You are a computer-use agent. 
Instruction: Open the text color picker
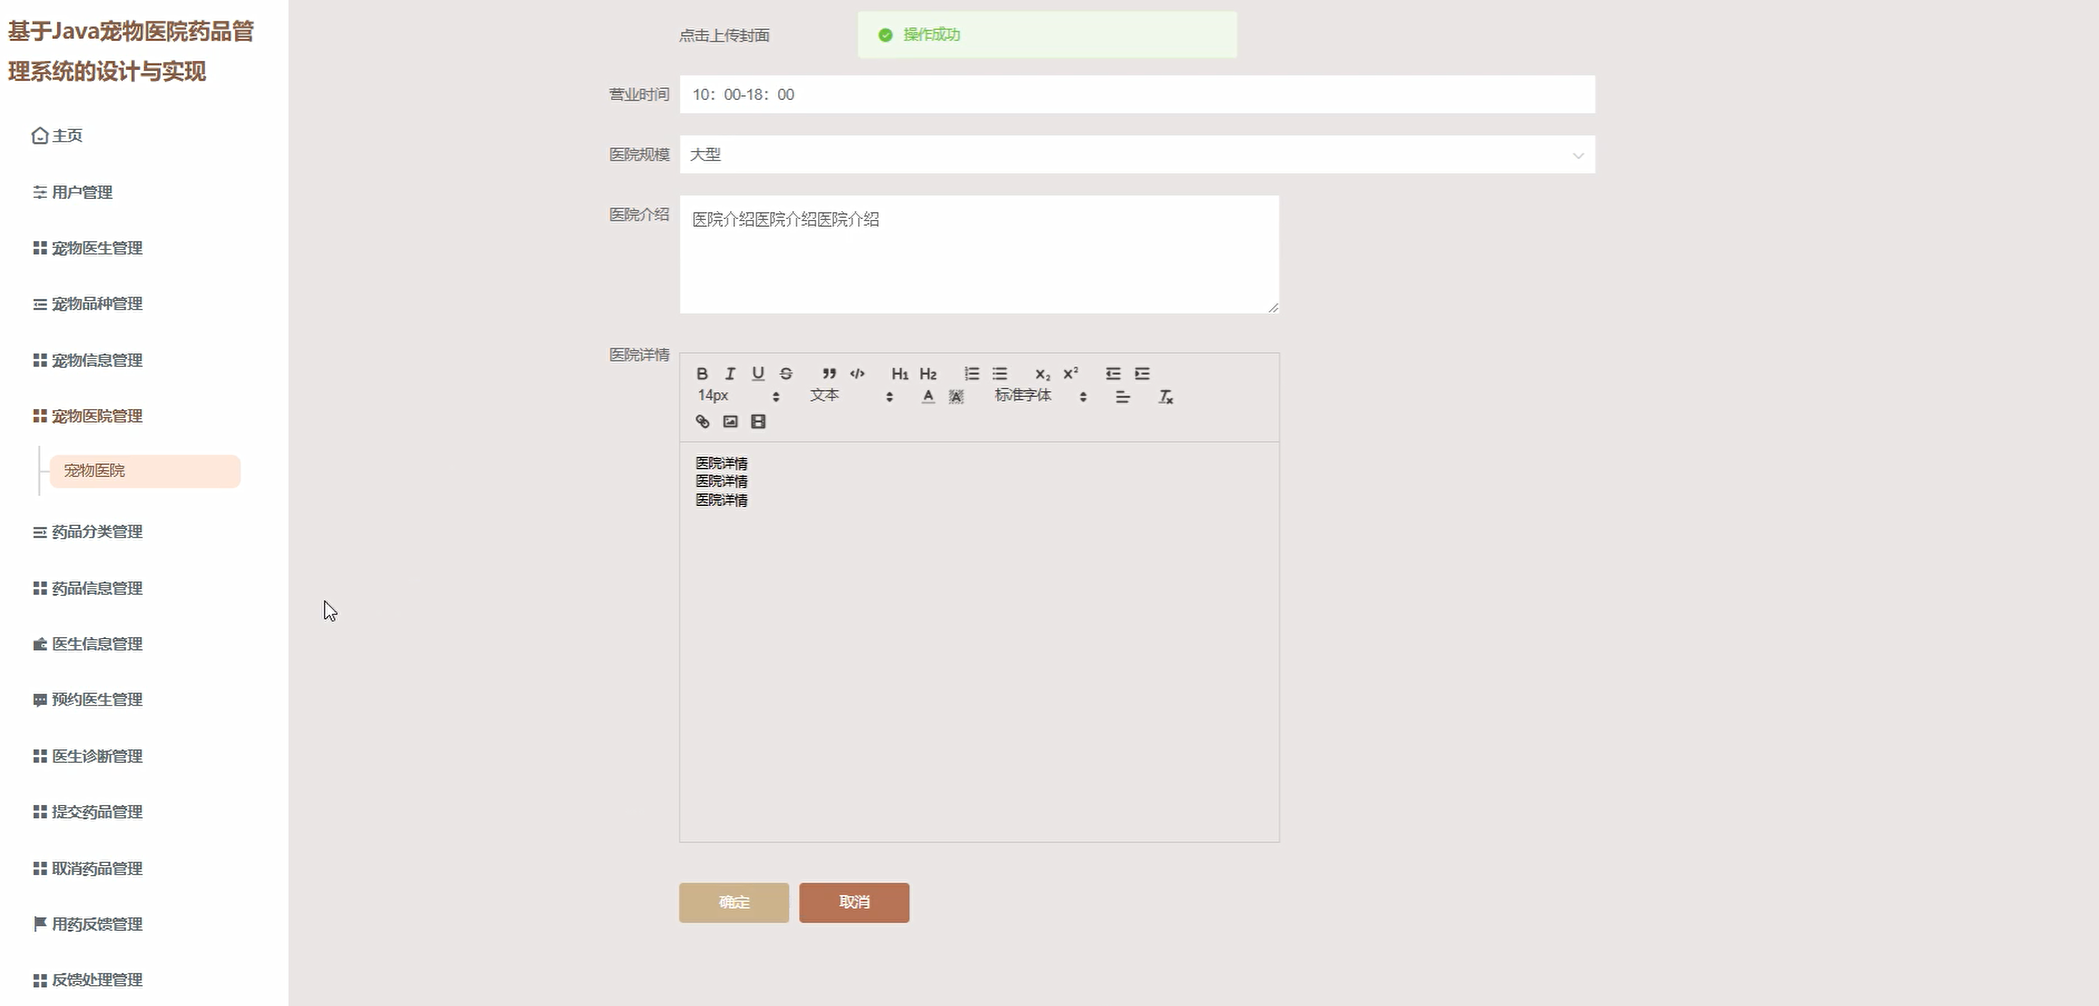[928, 397]
